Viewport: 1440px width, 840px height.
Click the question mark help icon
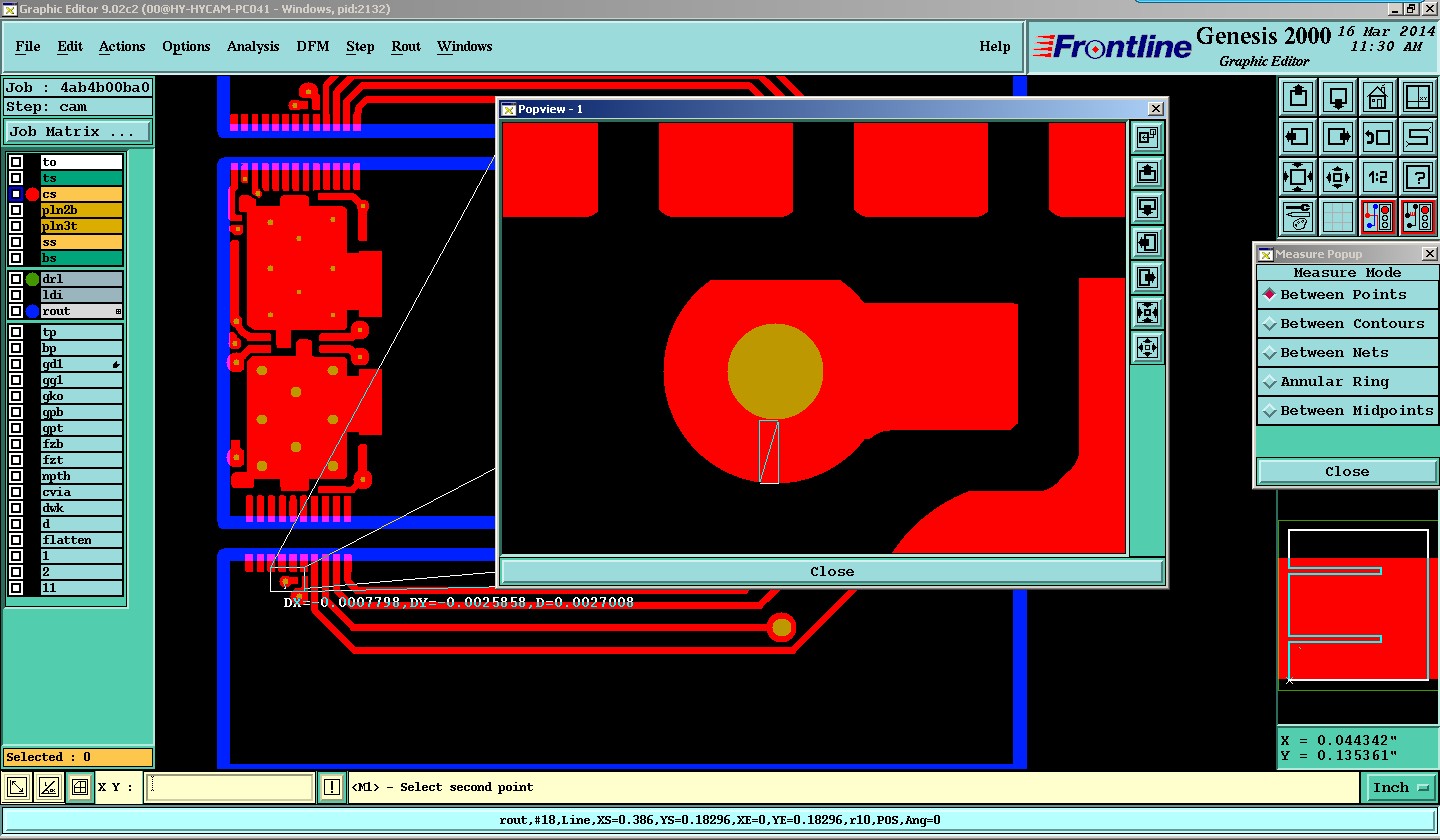click(1418, 177)
